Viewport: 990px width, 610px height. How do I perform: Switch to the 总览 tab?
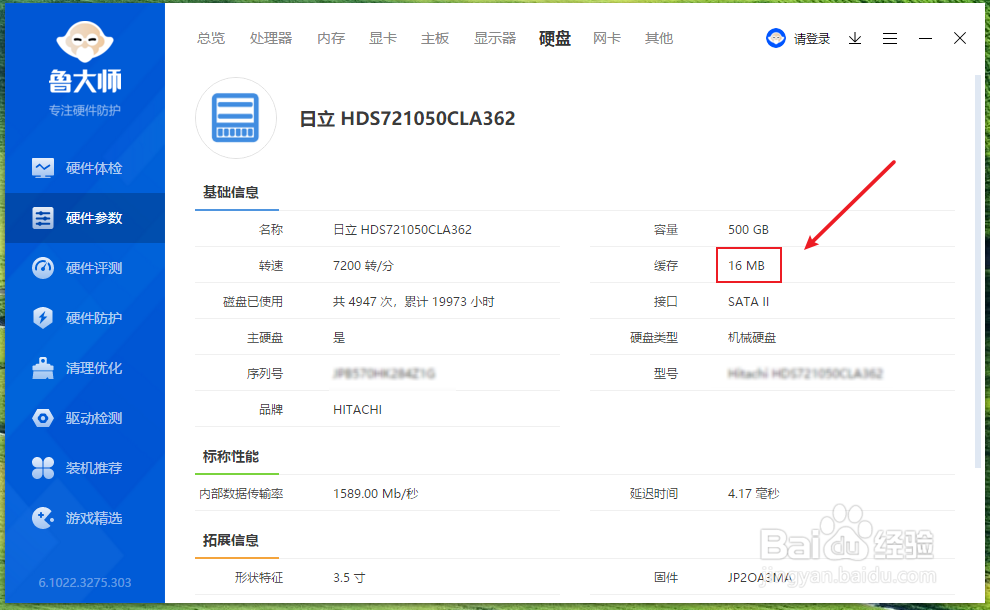211,39
